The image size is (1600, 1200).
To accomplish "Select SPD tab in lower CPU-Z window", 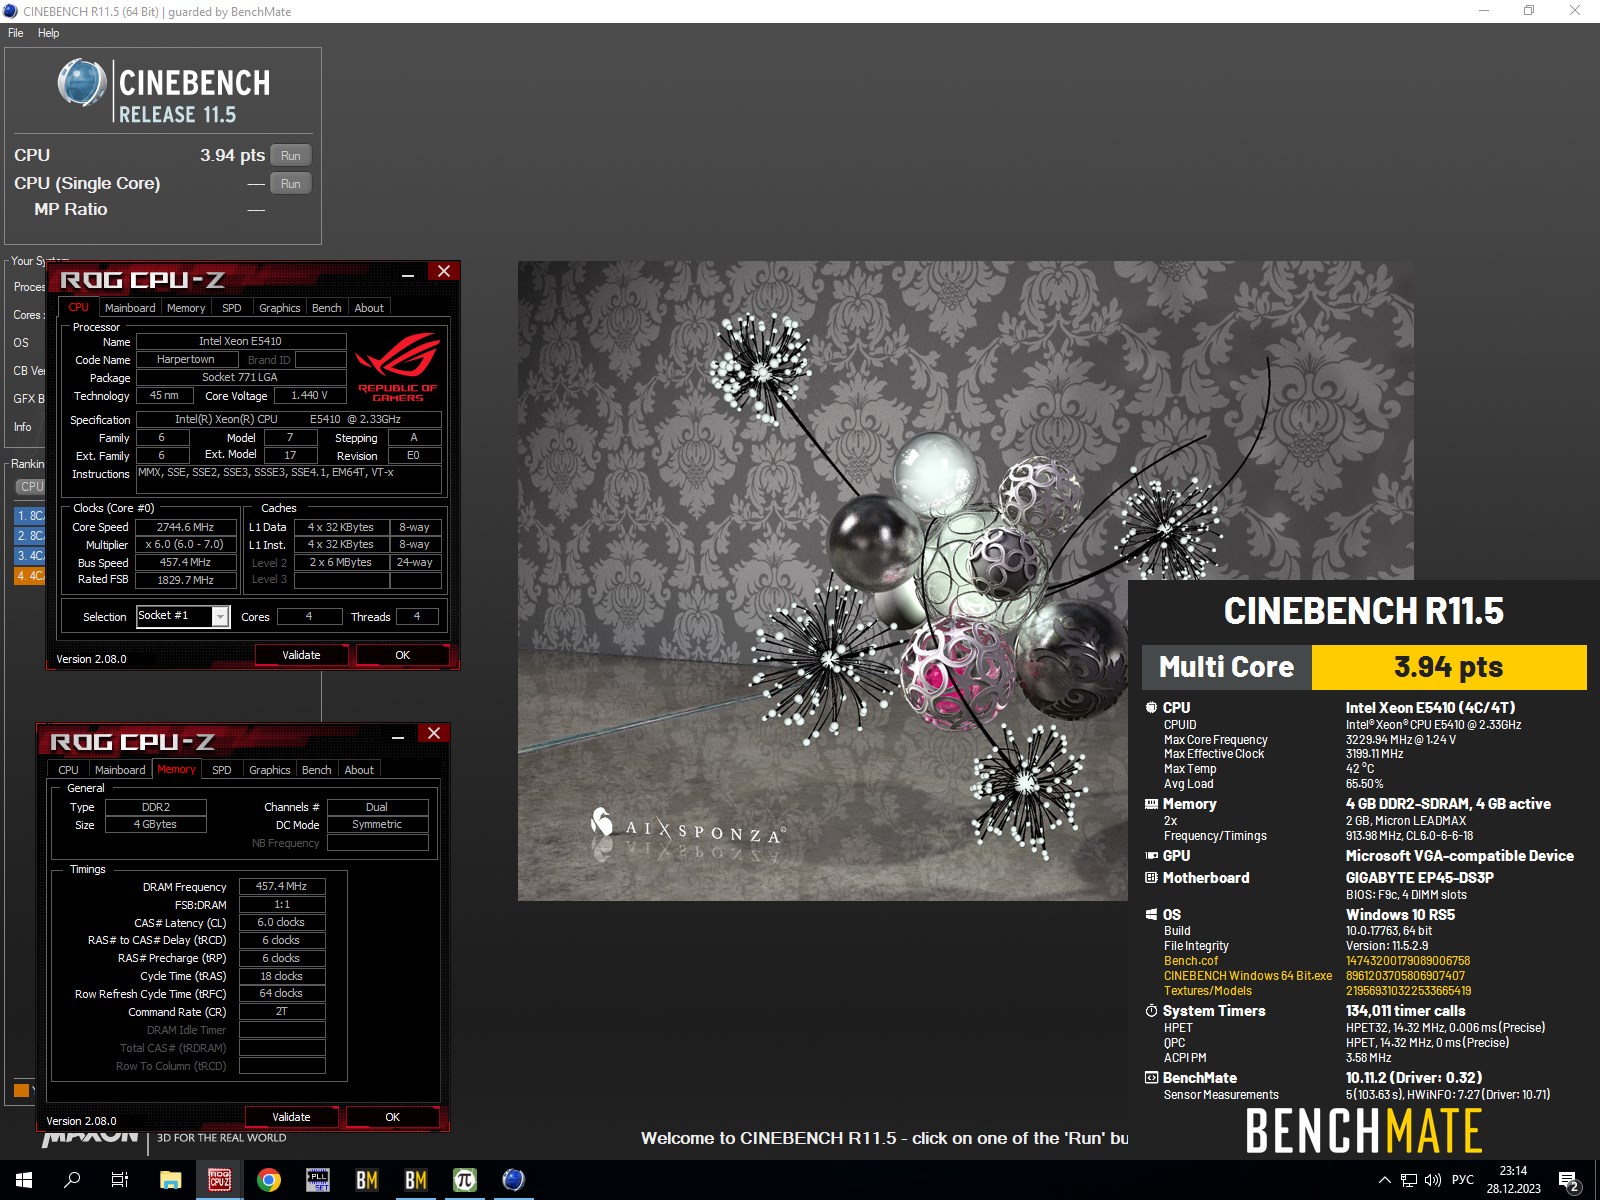I will pos(222,770).
